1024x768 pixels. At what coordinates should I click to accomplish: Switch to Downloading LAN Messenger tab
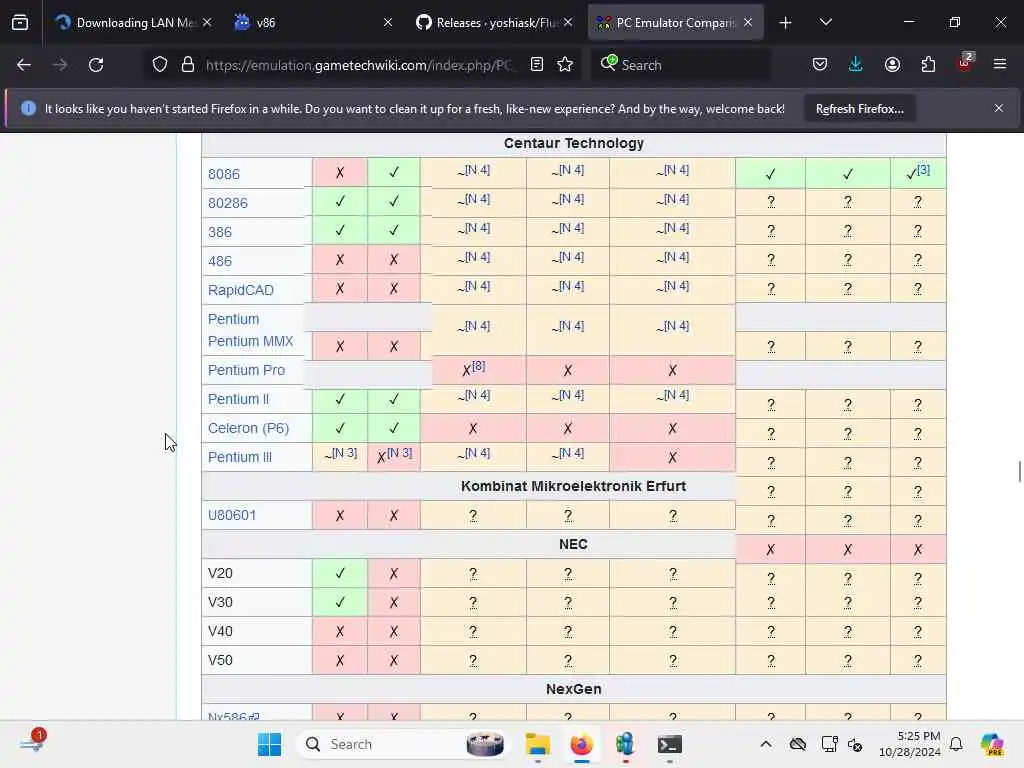pos(134,23)
